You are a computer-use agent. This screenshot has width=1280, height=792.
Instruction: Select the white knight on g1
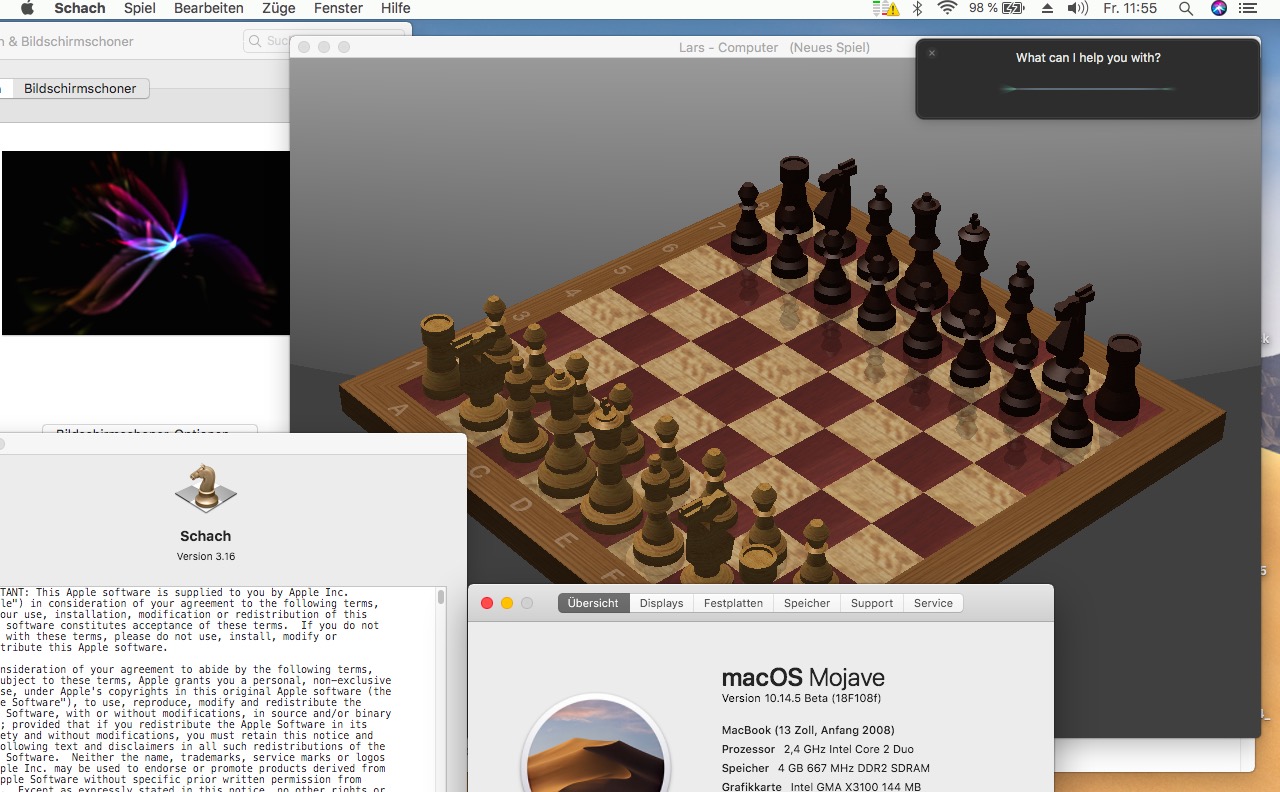point(708,535)
